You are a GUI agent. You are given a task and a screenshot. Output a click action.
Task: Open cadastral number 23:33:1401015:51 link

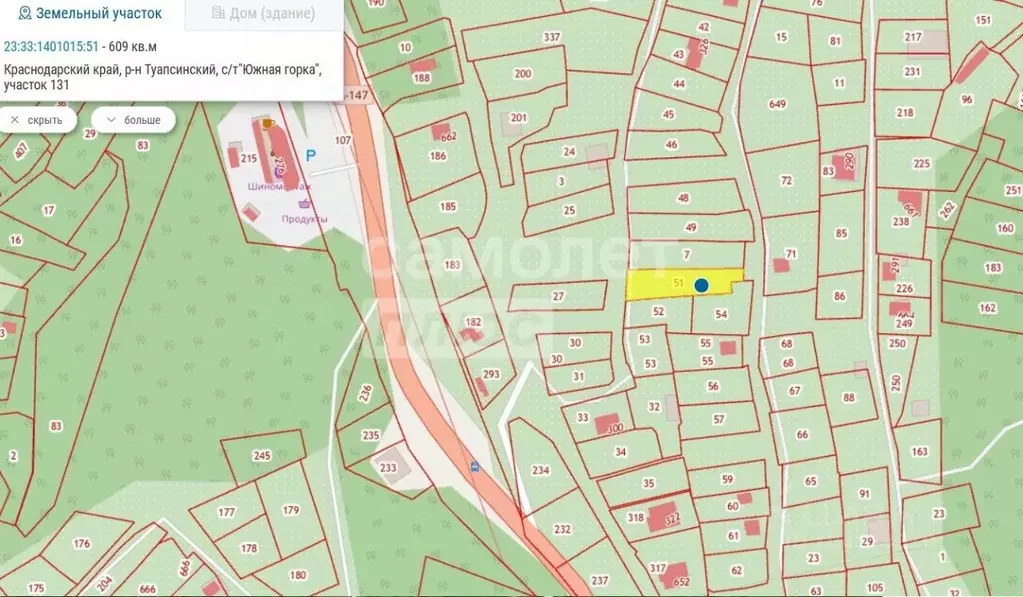click(51, 47)
